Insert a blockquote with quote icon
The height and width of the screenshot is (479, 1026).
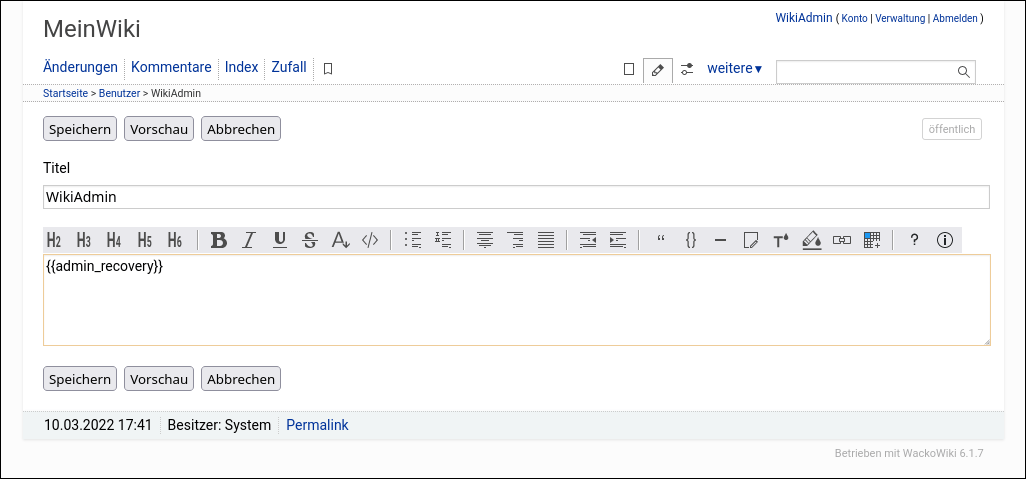pyautogui.click(x=660, y=240)
